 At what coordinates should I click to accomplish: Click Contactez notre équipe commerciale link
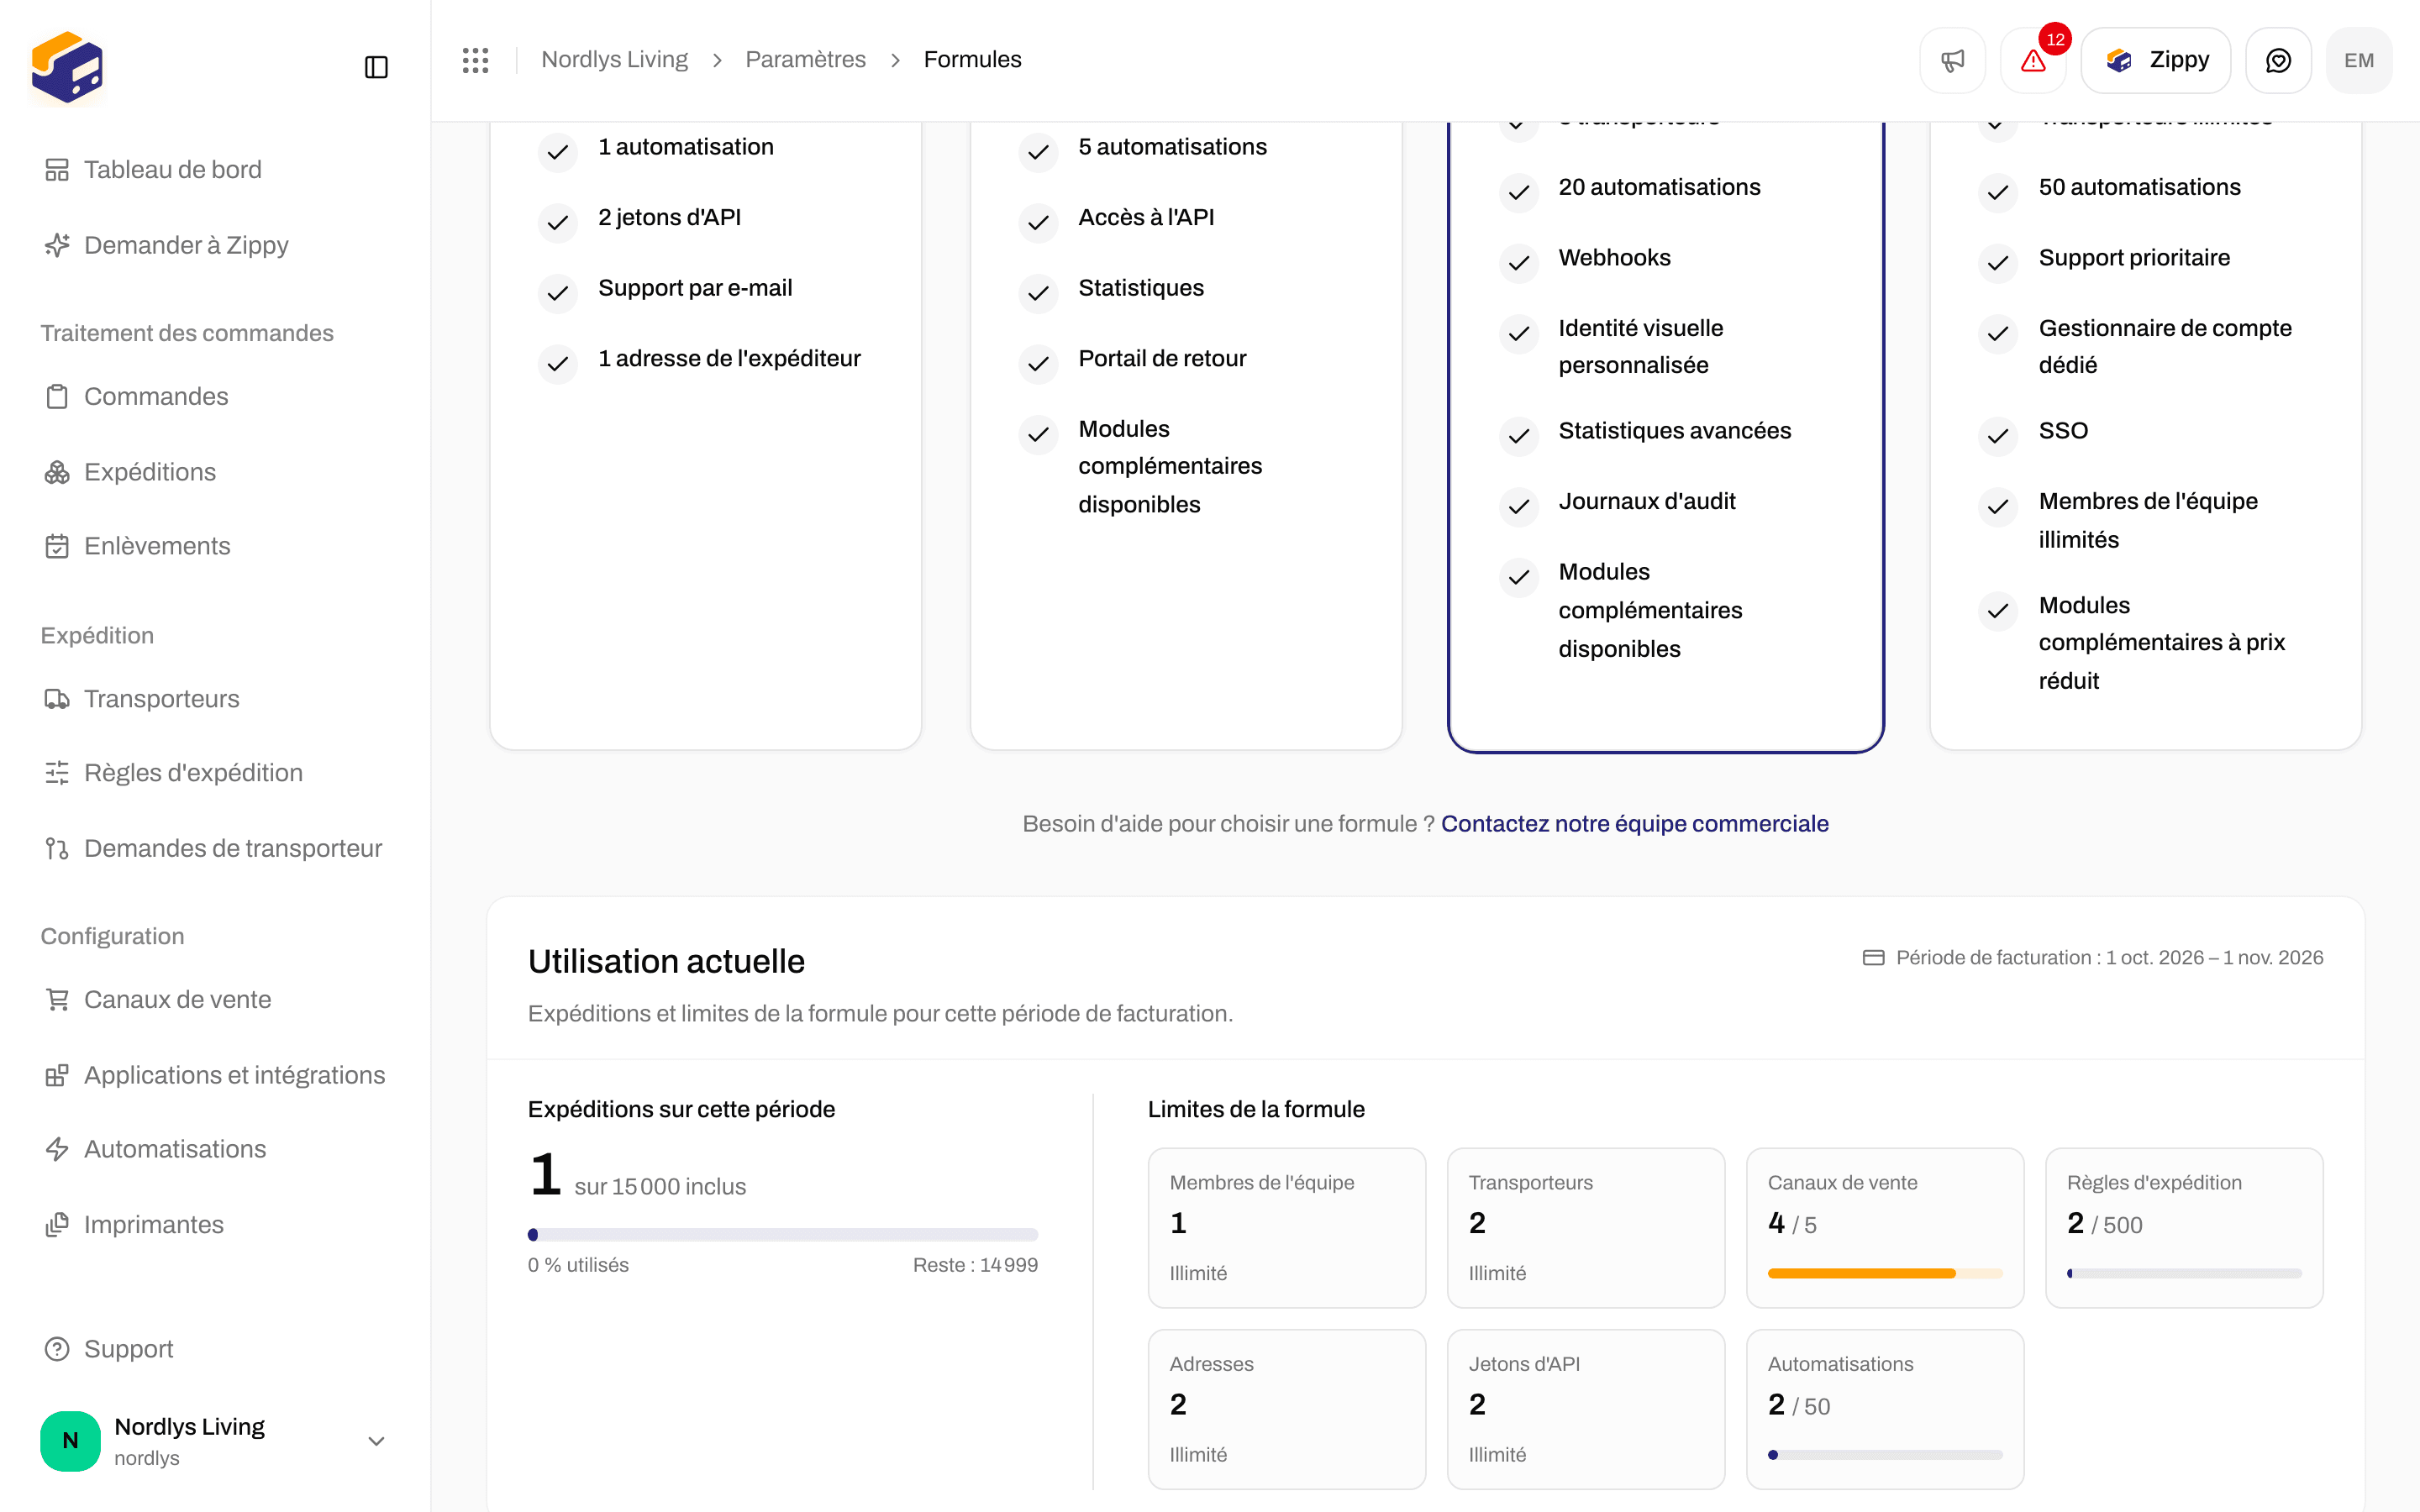[1634, 823]
